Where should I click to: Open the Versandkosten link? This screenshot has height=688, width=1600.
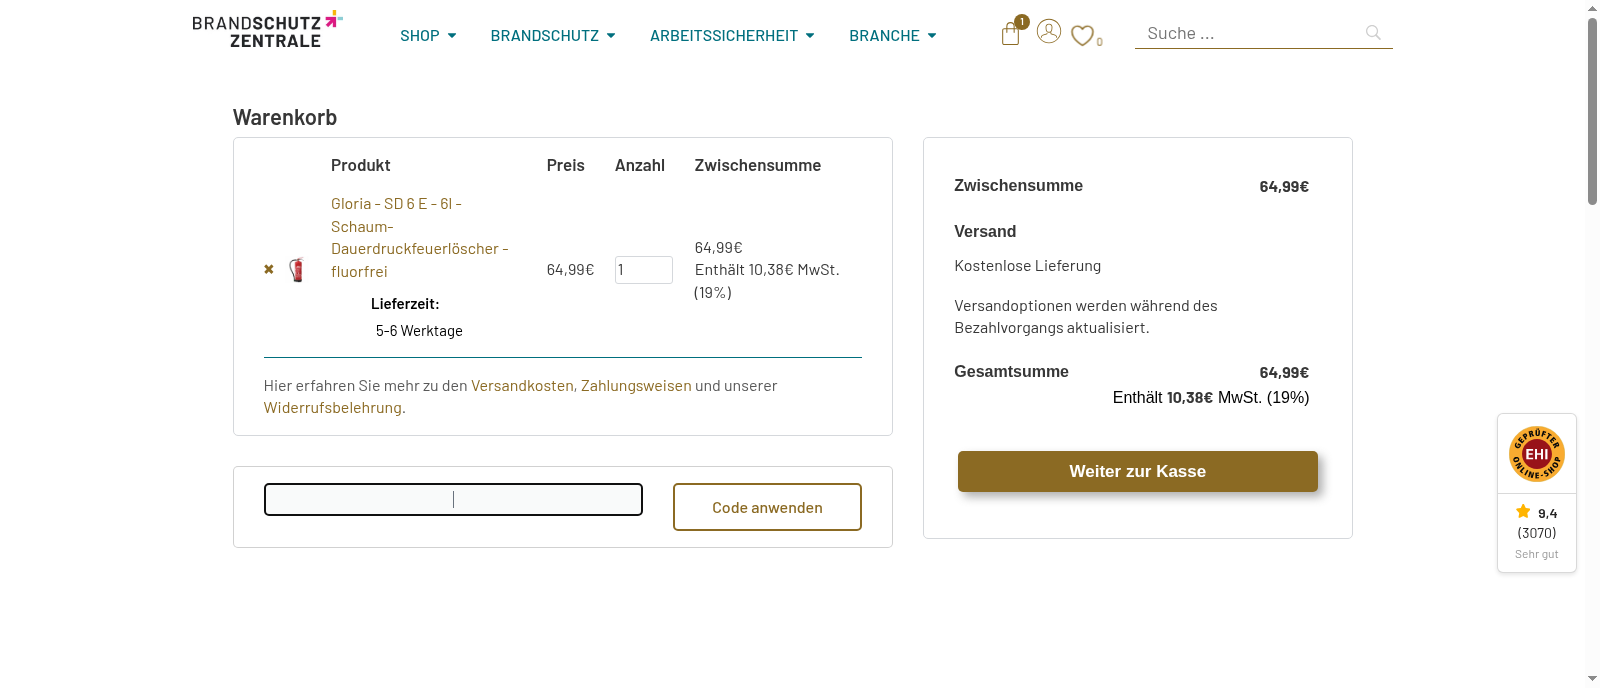point(522,385)
